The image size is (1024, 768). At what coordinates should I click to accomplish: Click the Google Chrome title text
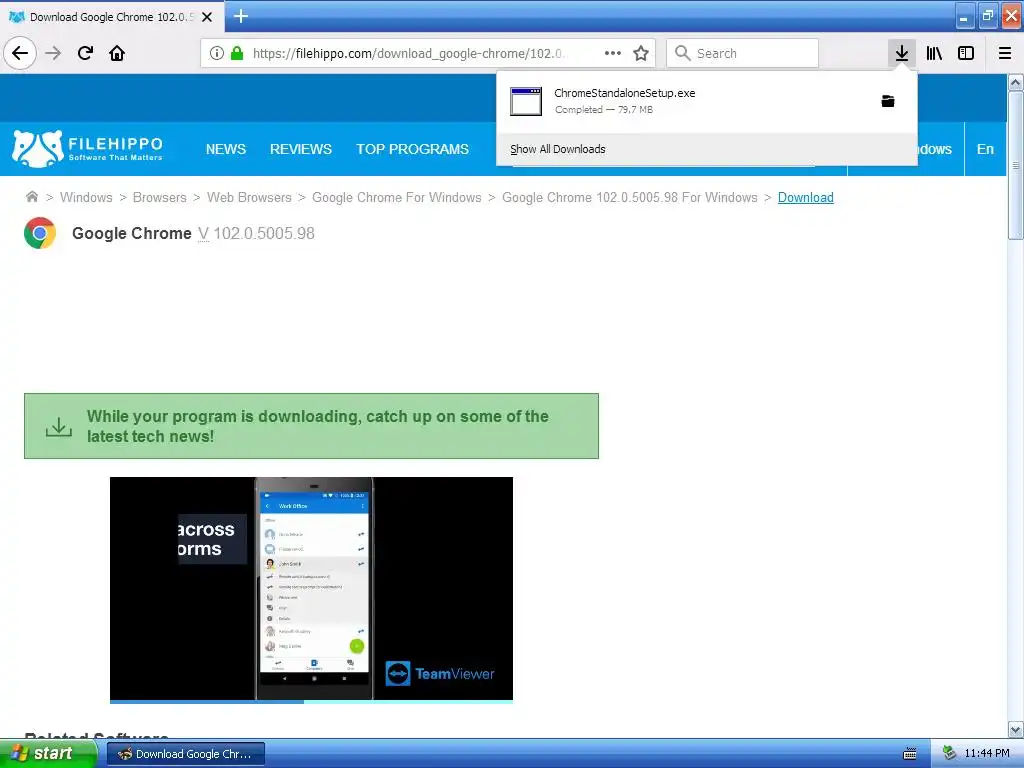point(131,233)
